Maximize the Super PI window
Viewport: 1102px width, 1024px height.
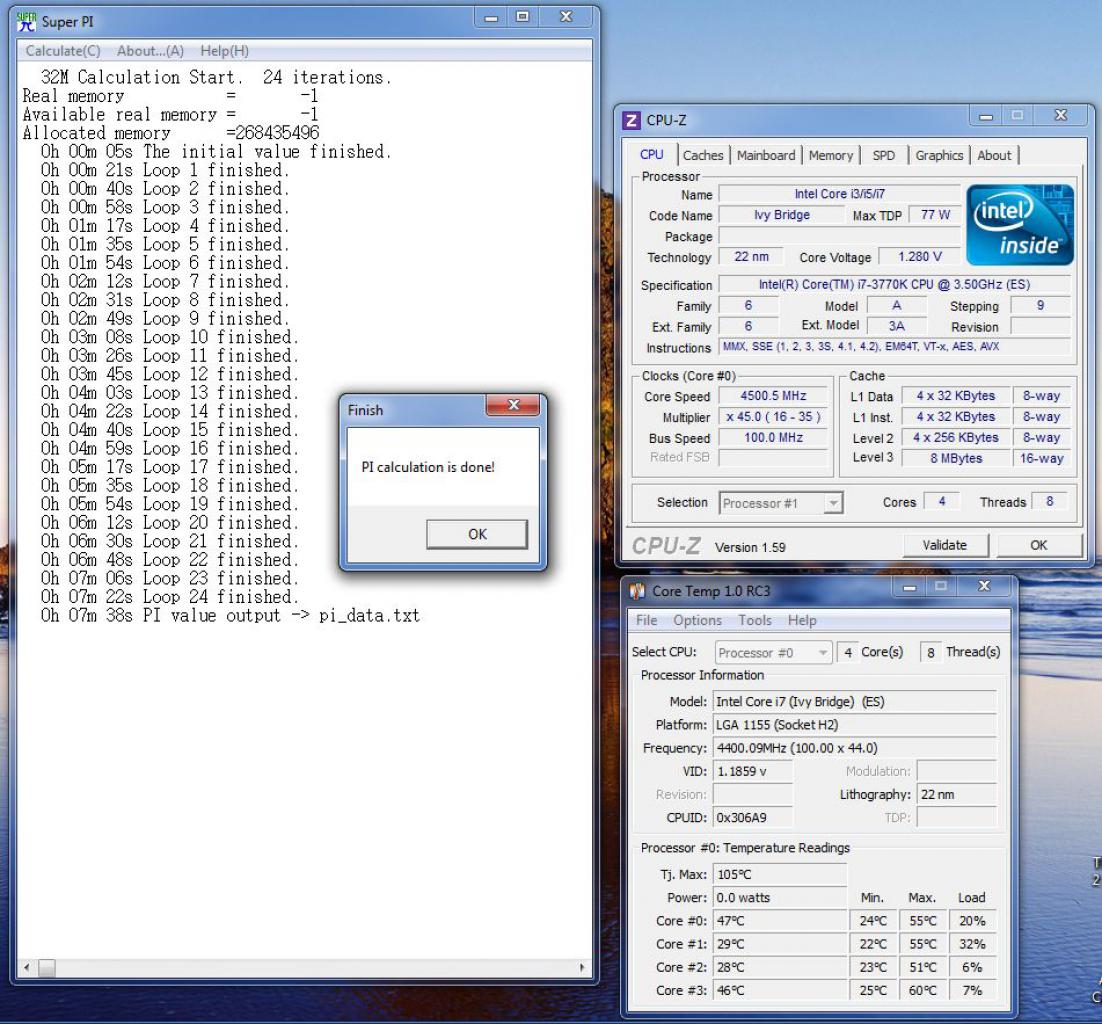(x=522, y=17)
